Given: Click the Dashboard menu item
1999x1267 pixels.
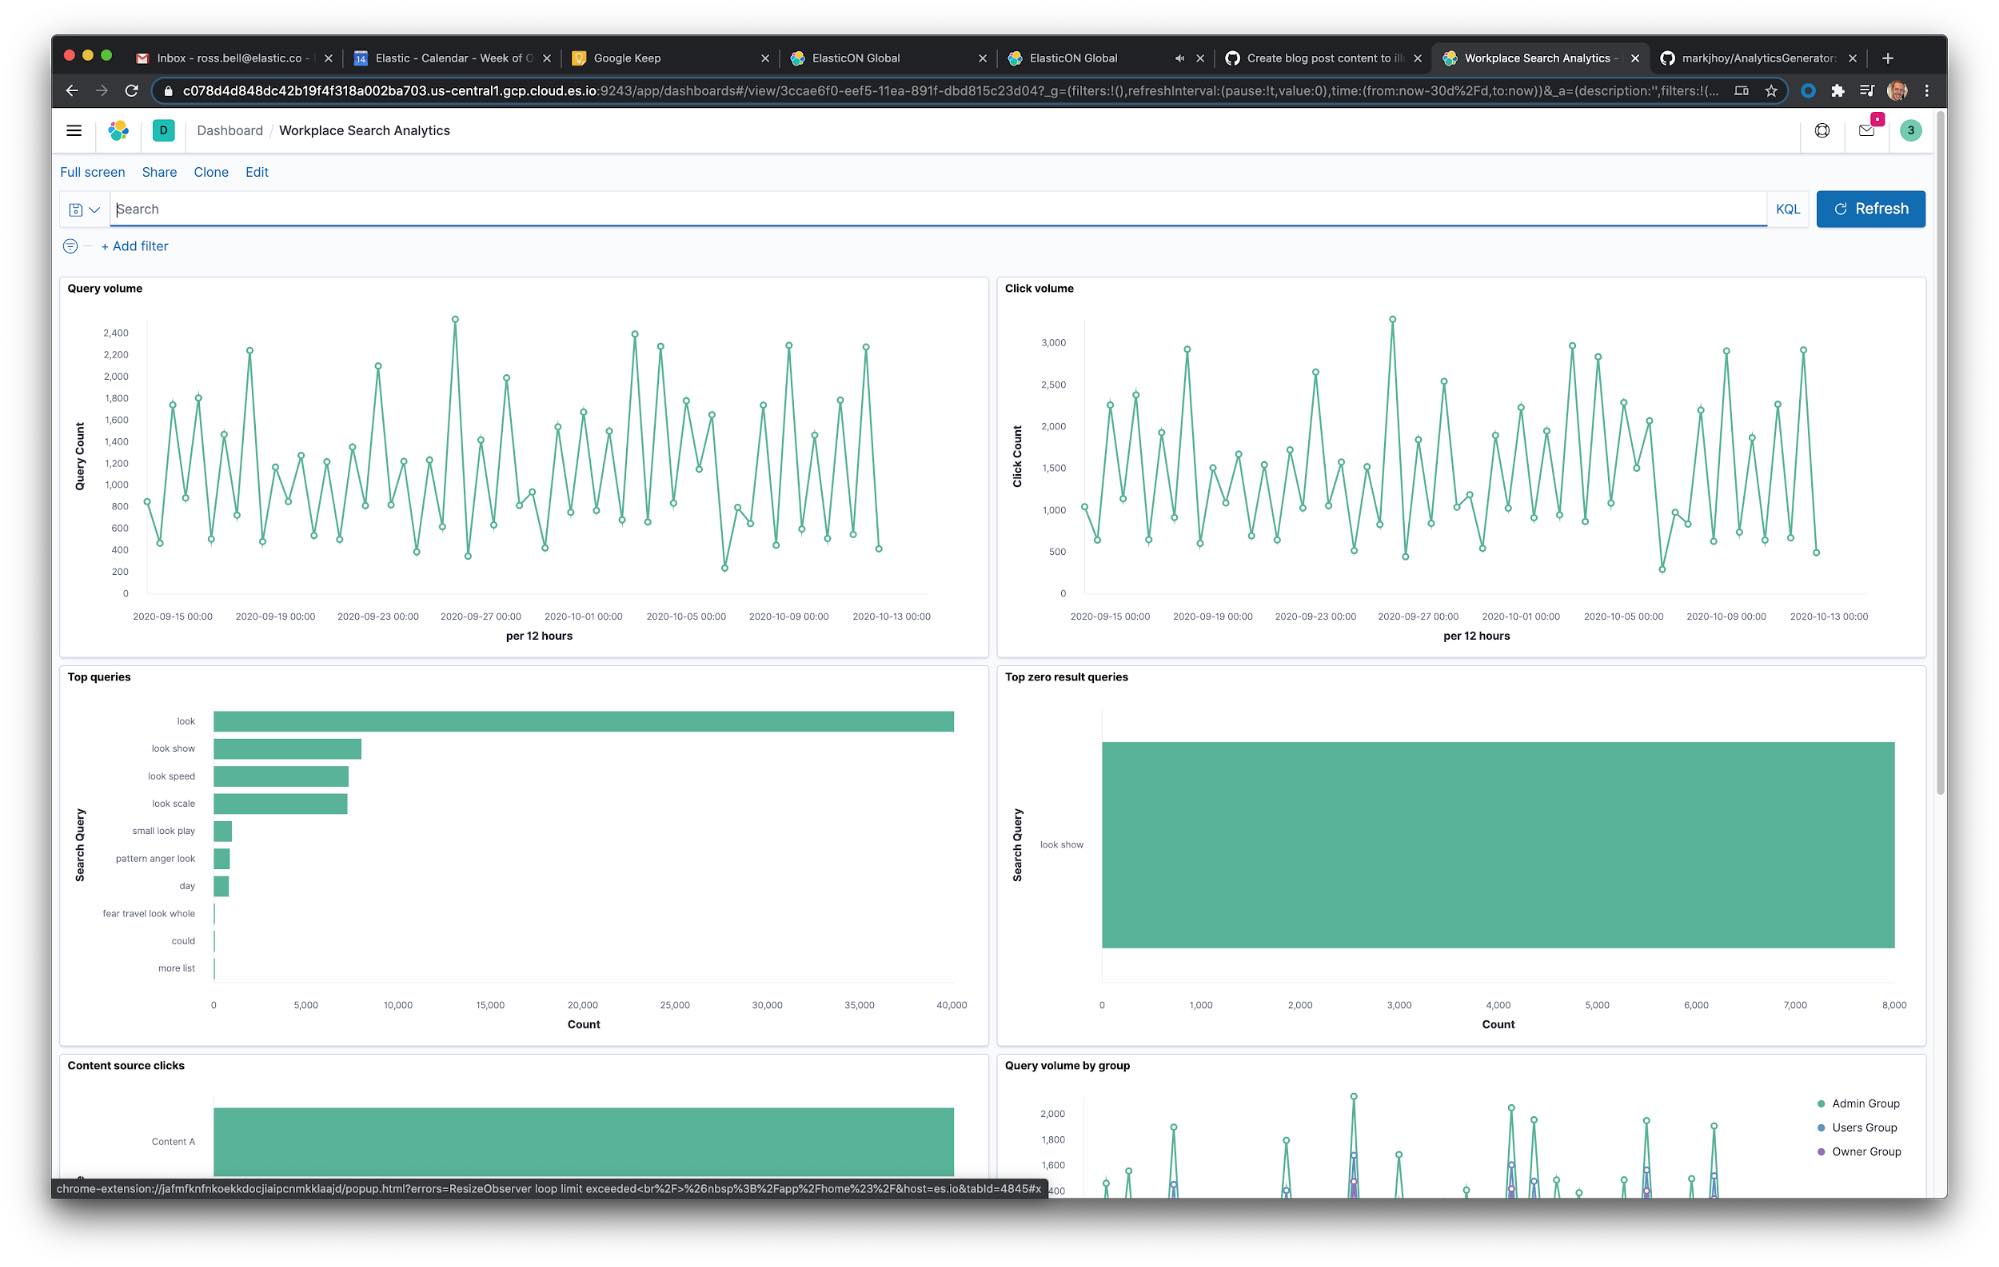Looking at the screenshot, I should (227, 130).
